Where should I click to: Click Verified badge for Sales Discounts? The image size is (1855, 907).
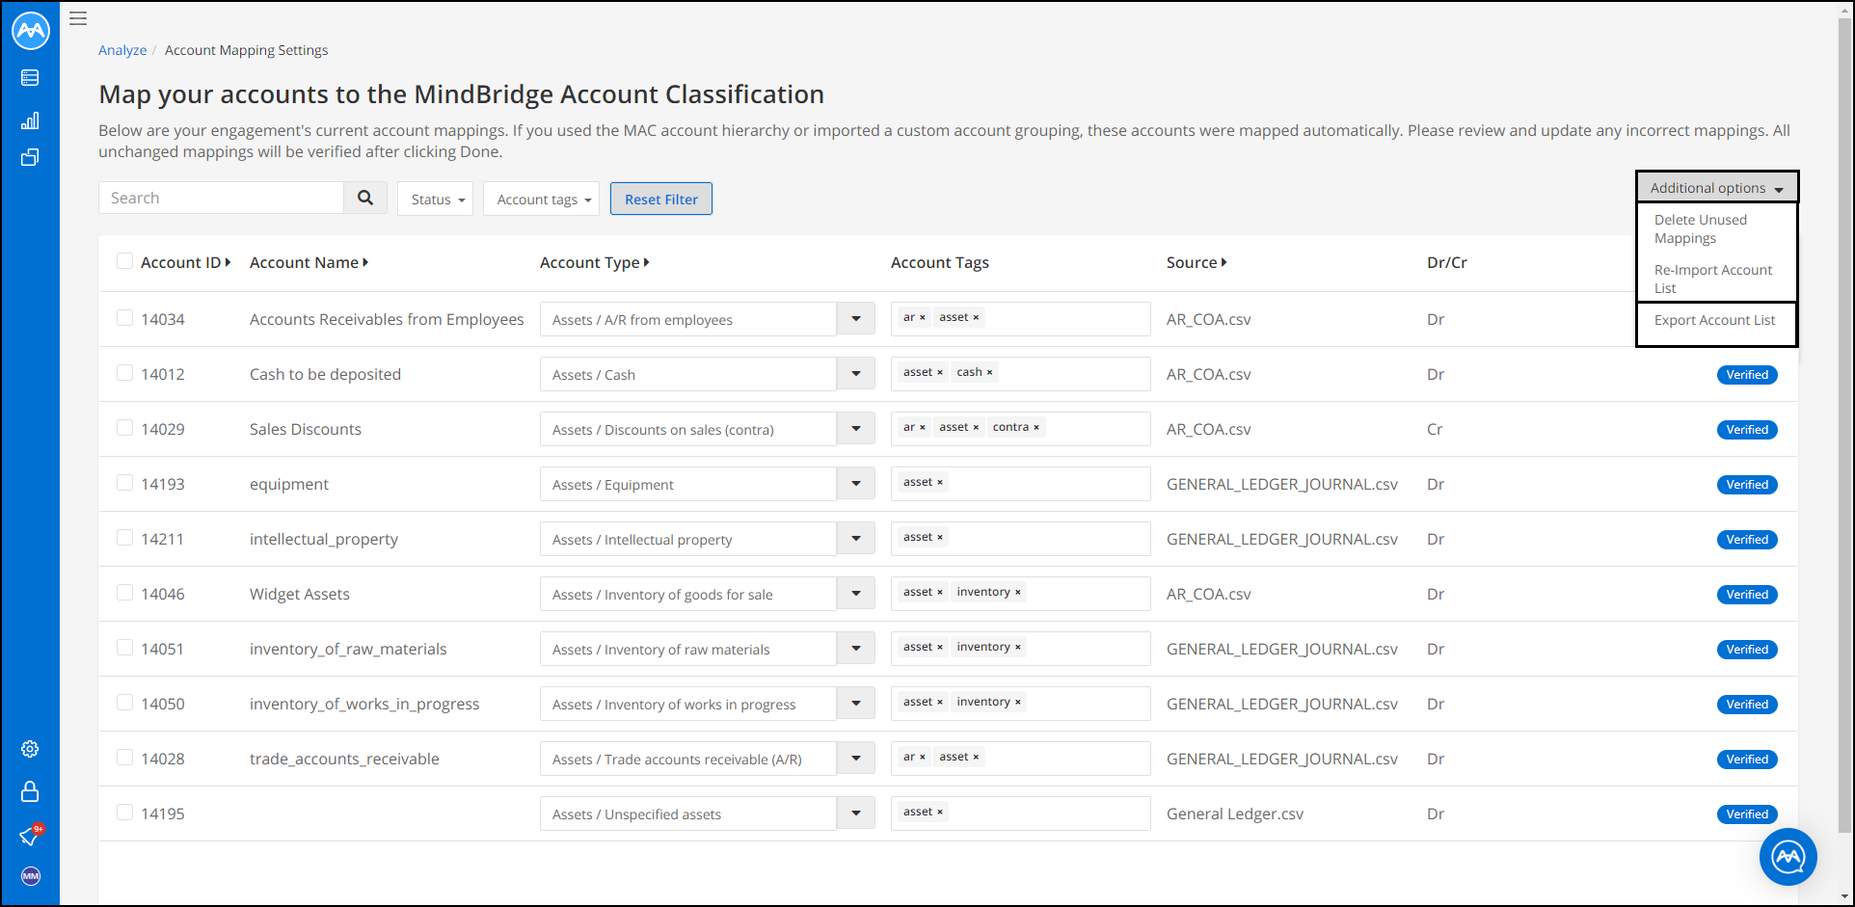1747,430
